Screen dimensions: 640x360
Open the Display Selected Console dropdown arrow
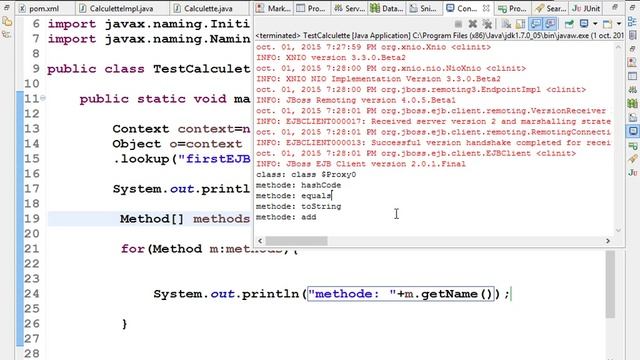point(595,24)
